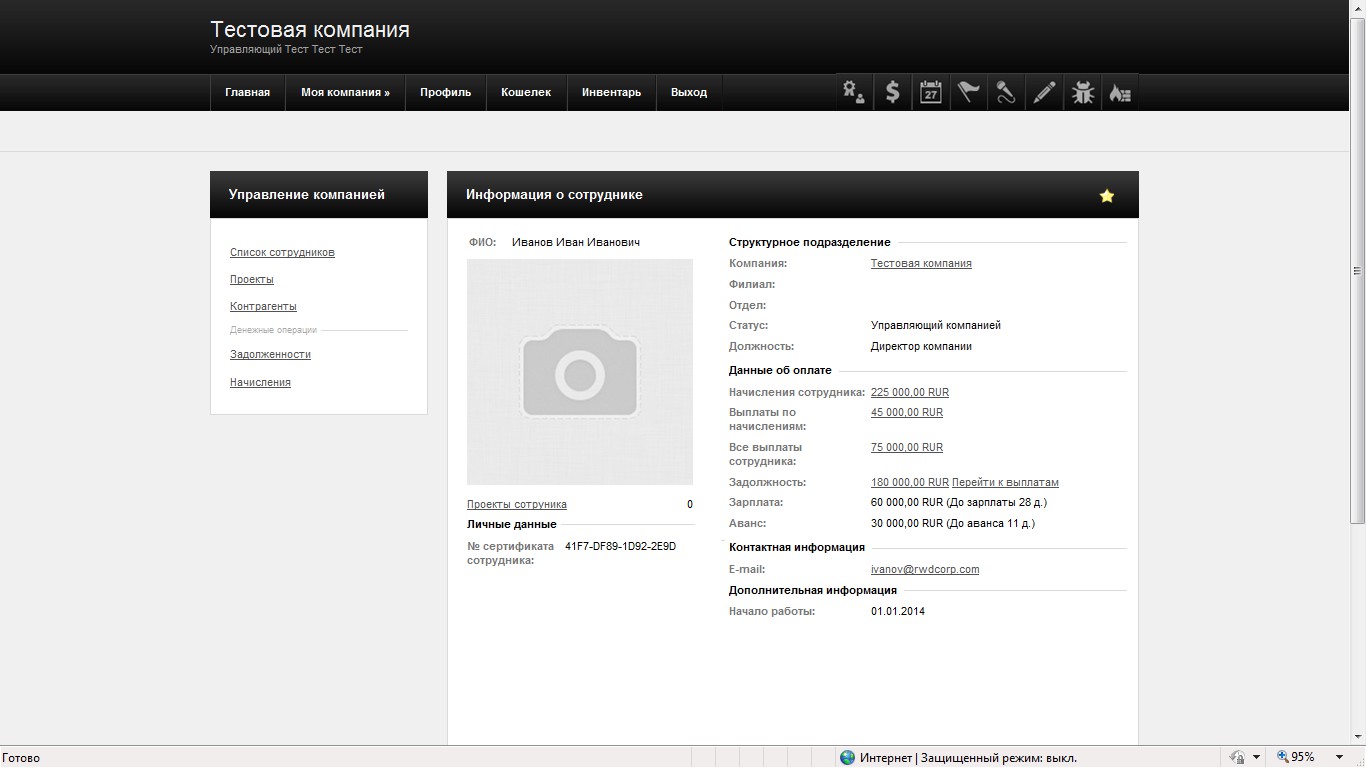Open the 45 000,00 RUR payments link

907,412
